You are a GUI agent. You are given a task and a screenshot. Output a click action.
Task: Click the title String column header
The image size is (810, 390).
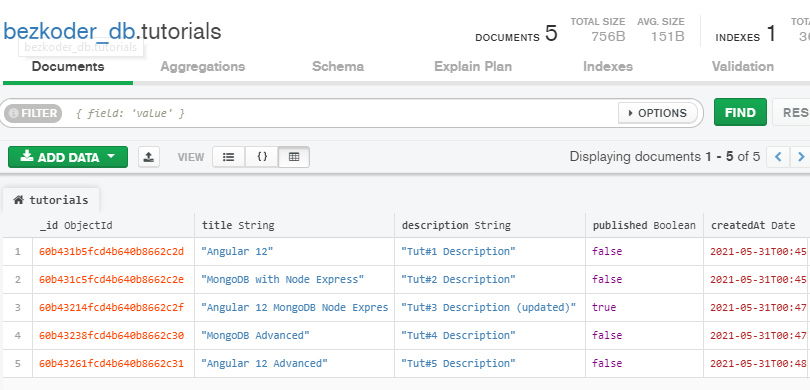(294, 225)
